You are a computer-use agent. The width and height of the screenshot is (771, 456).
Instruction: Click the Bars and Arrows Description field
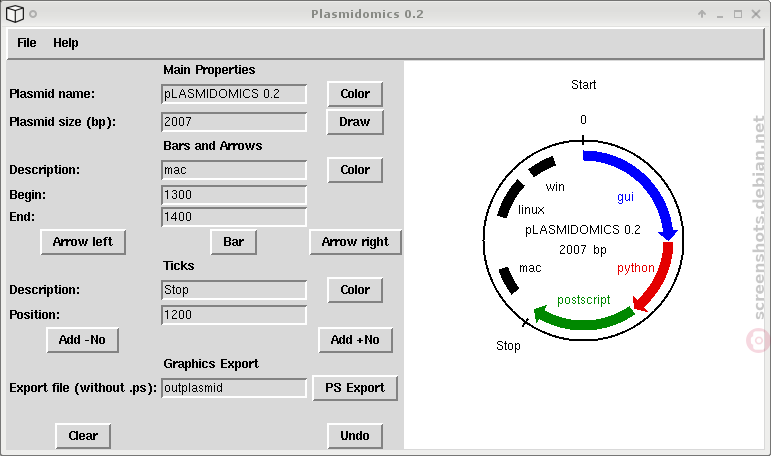click(x=234, y=170)
